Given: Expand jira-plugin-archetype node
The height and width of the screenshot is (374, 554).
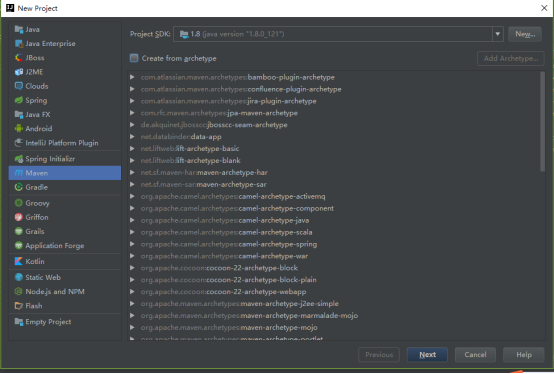Looking at the screenshot, I should point(132,101).
